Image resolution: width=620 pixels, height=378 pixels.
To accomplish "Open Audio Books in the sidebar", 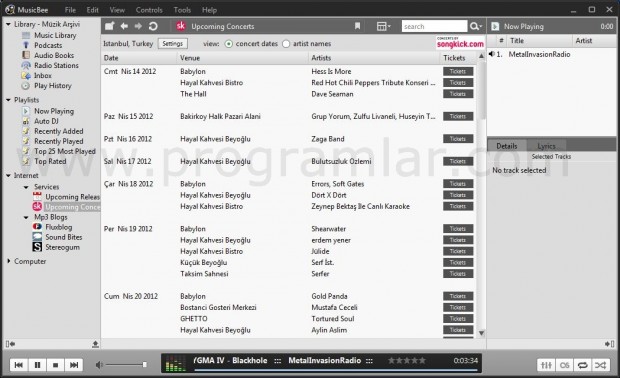I will tap(54, 55).
